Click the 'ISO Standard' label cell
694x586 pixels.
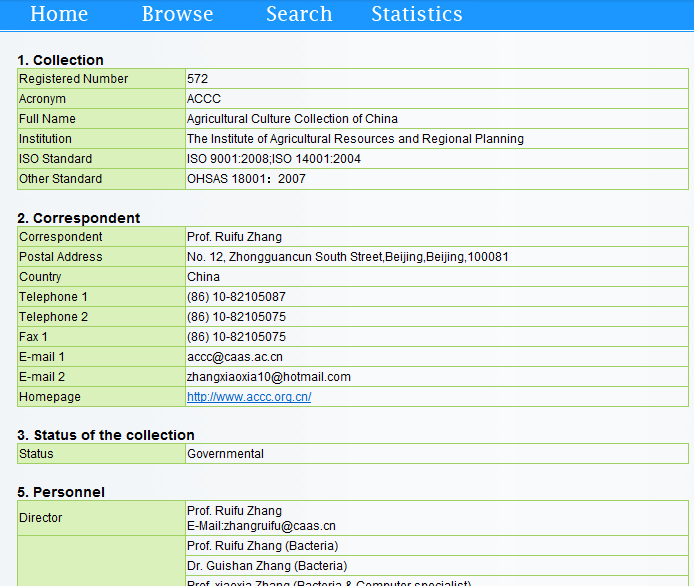coord(101,158)
